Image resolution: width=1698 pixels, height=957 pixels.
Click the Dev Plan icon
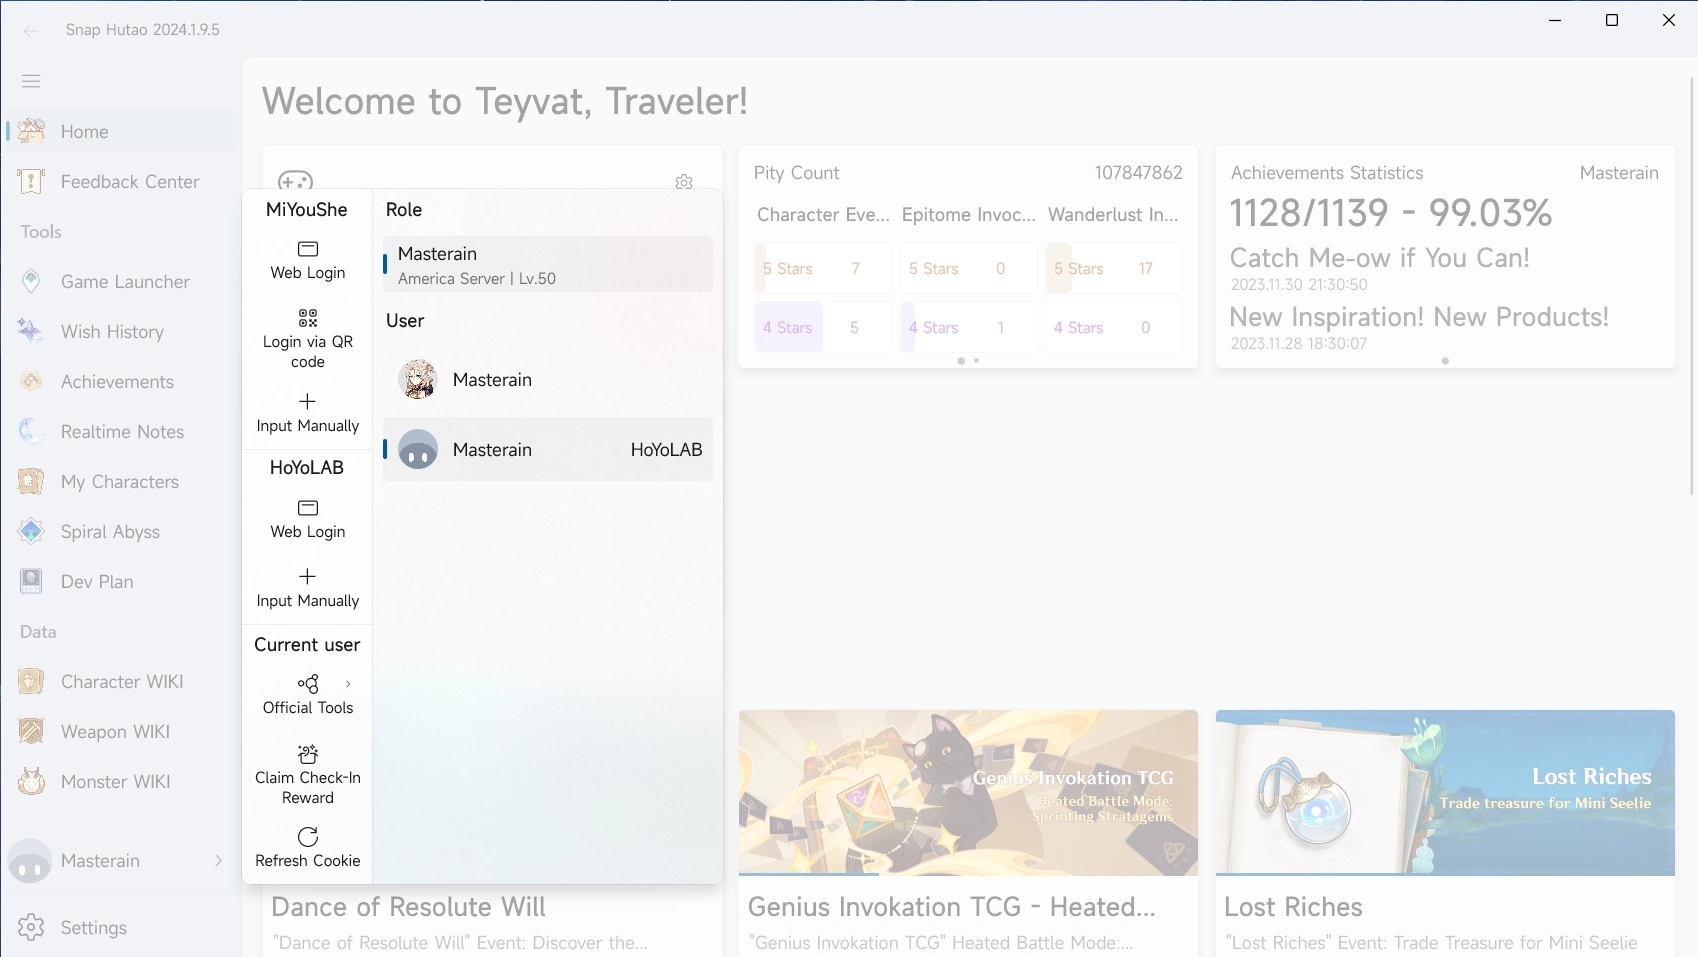31,581
